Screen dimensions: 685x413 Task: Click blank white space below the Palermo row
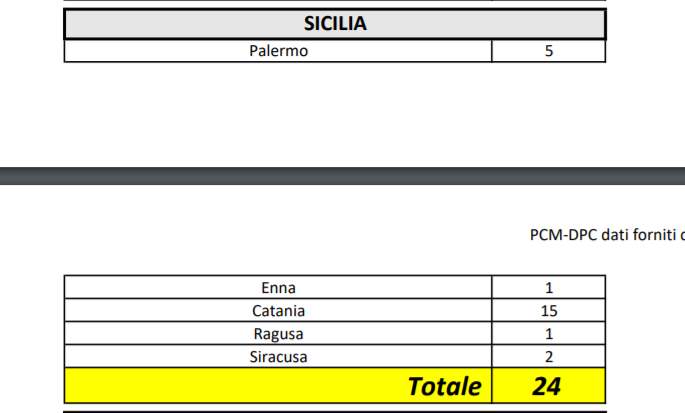[335, 110]
